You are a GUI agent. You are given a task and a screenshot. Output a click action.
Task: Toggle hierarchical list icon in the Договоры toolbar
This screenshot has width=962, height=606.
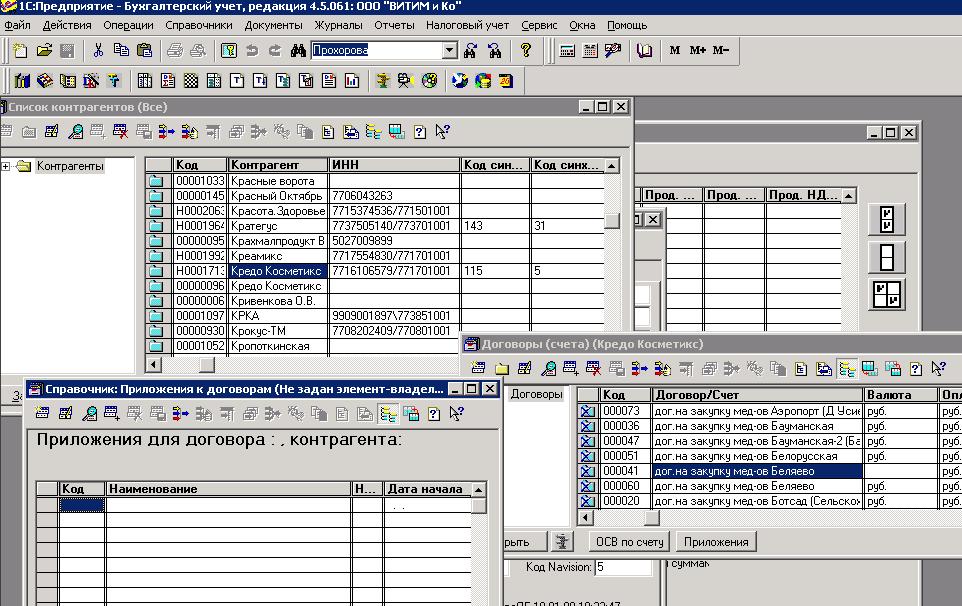click(x=846, y=369)
